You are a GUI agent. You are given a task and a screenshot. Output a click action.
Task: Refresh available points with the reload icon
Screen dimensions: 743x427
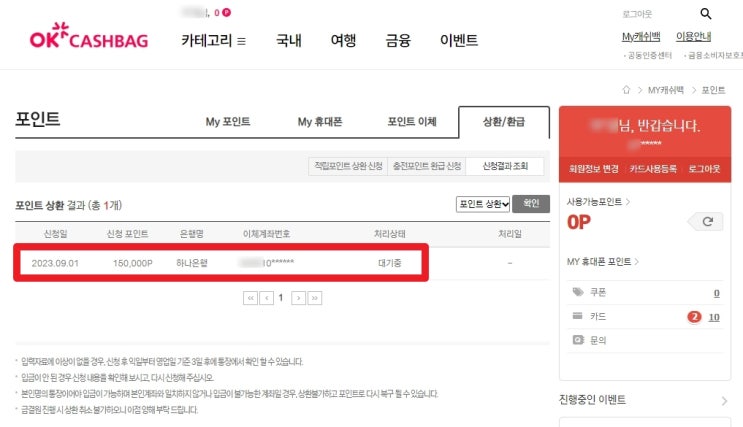(x=707, y=221)
